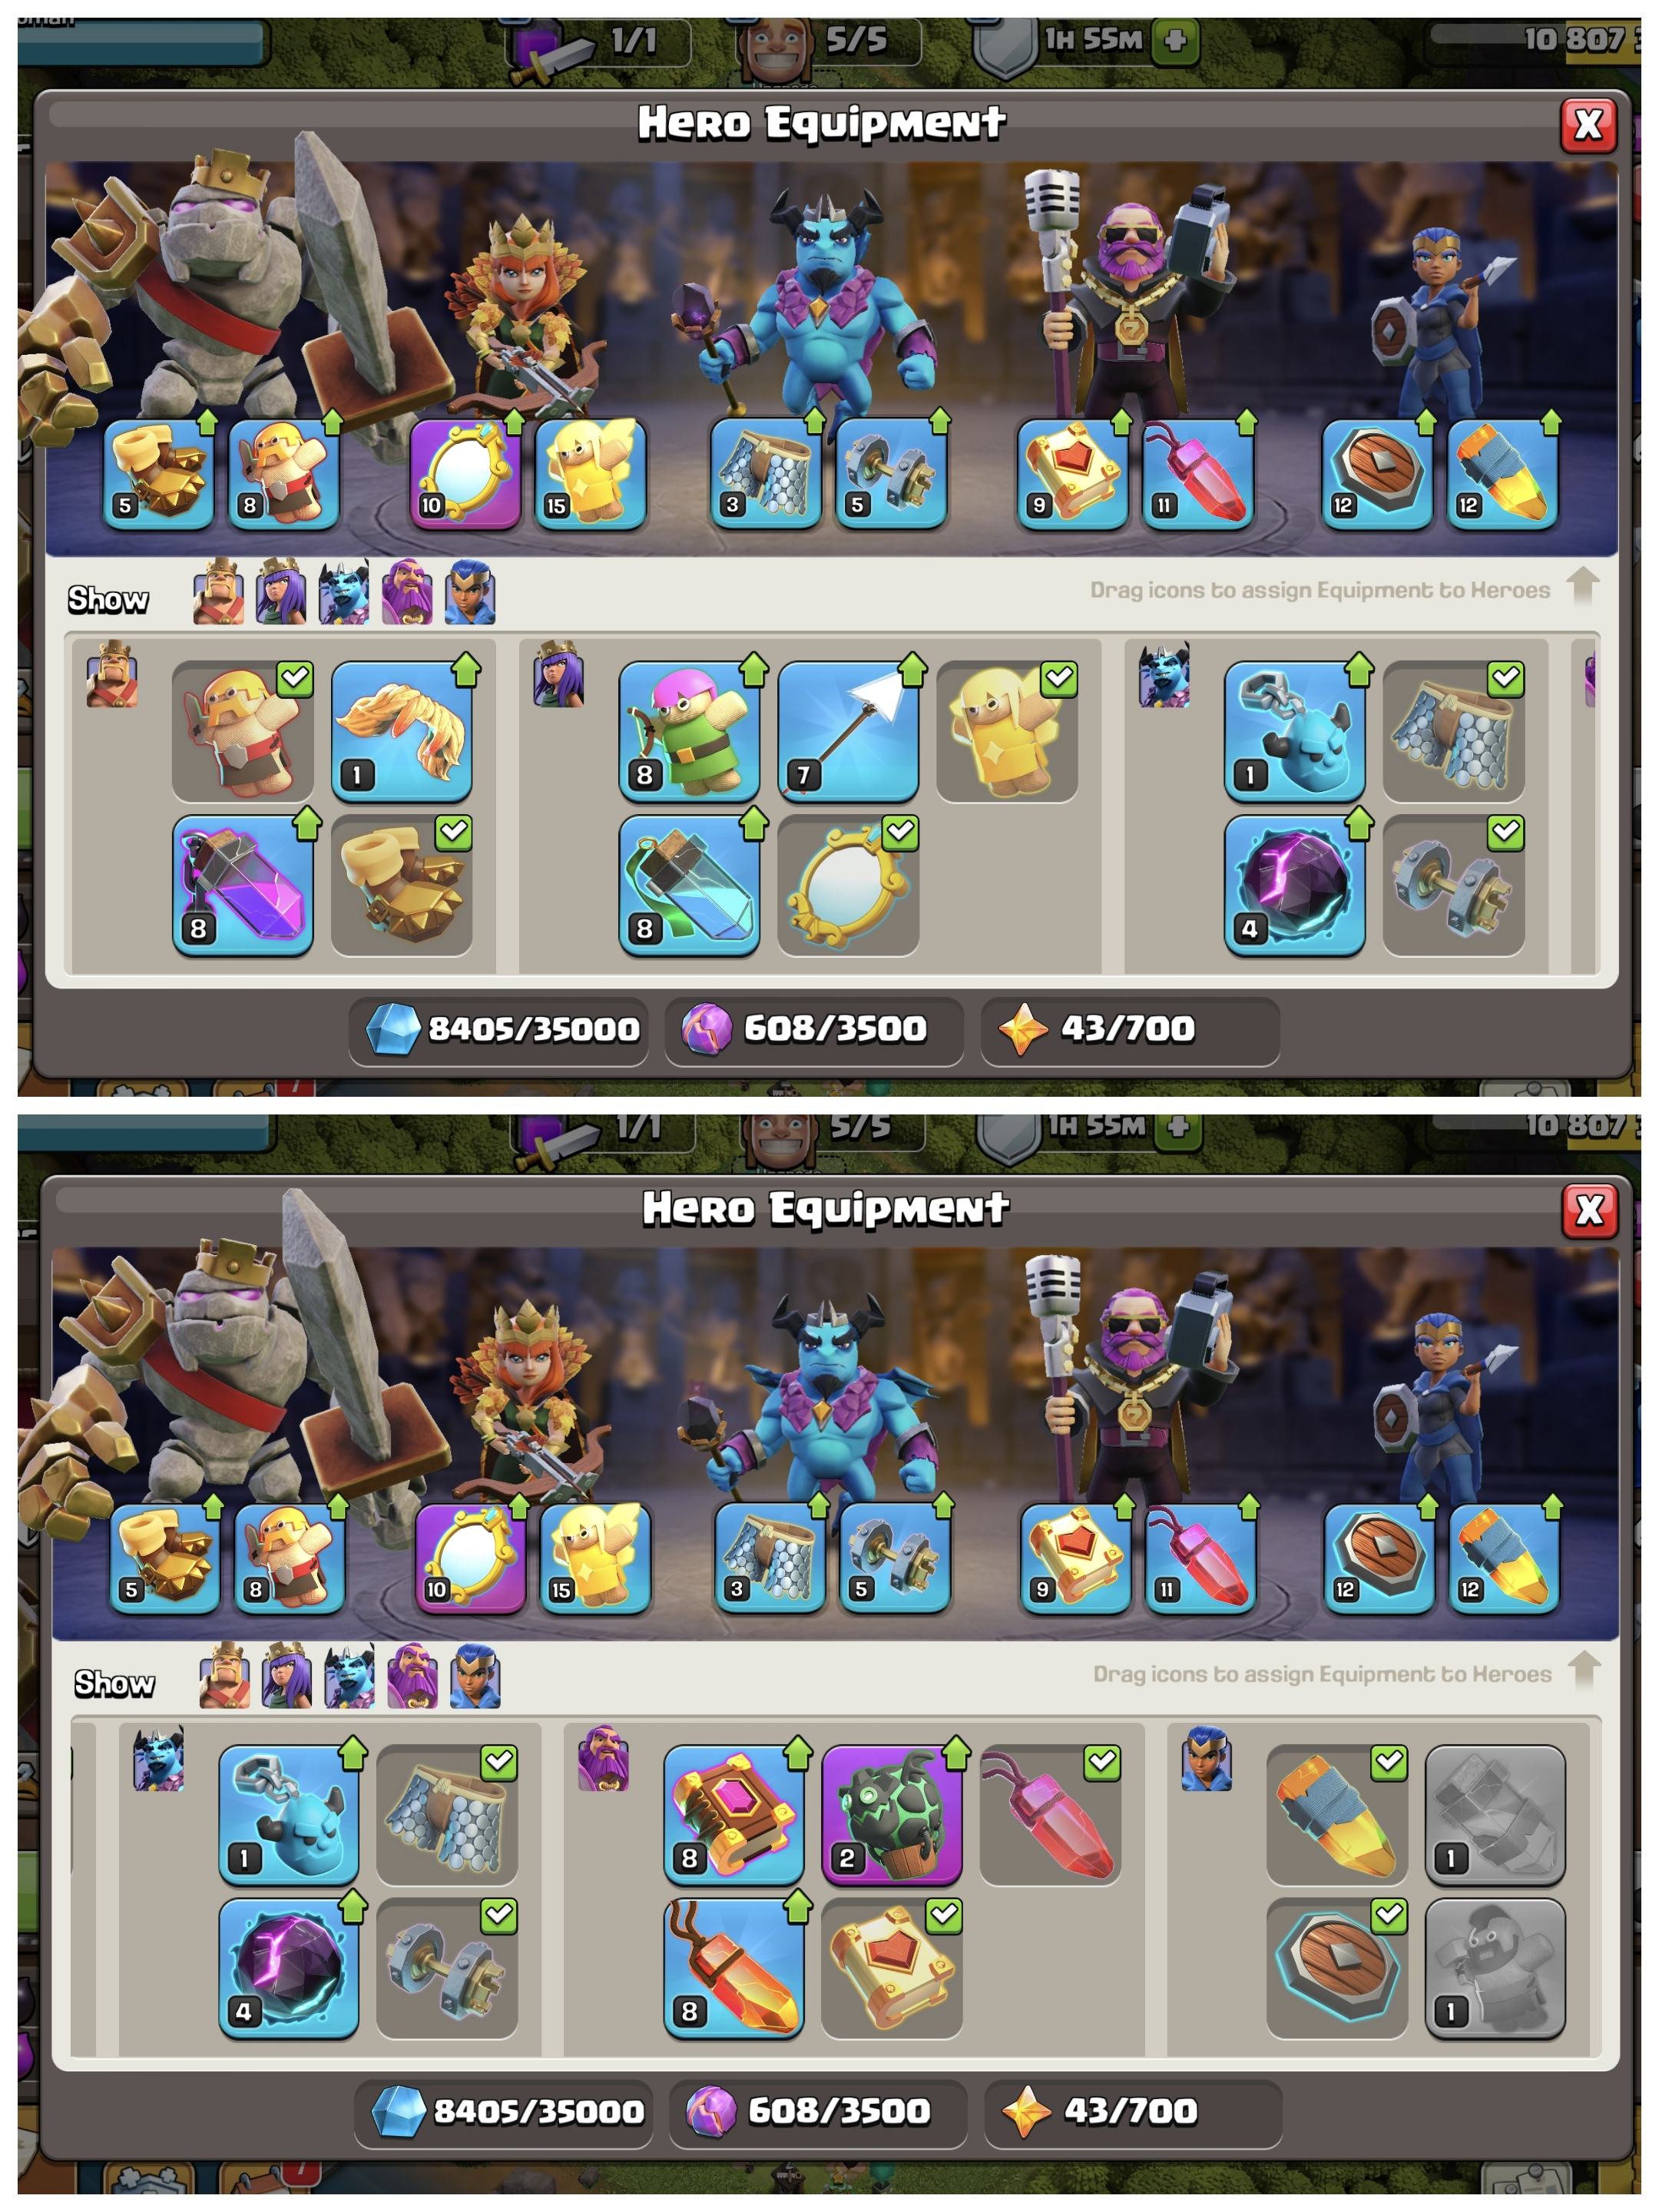The width and height of the screenshot is (1659, 2212).
Task: Choose the Queen's level 8 Invisibility Vial
Action: tap(688, 884)
